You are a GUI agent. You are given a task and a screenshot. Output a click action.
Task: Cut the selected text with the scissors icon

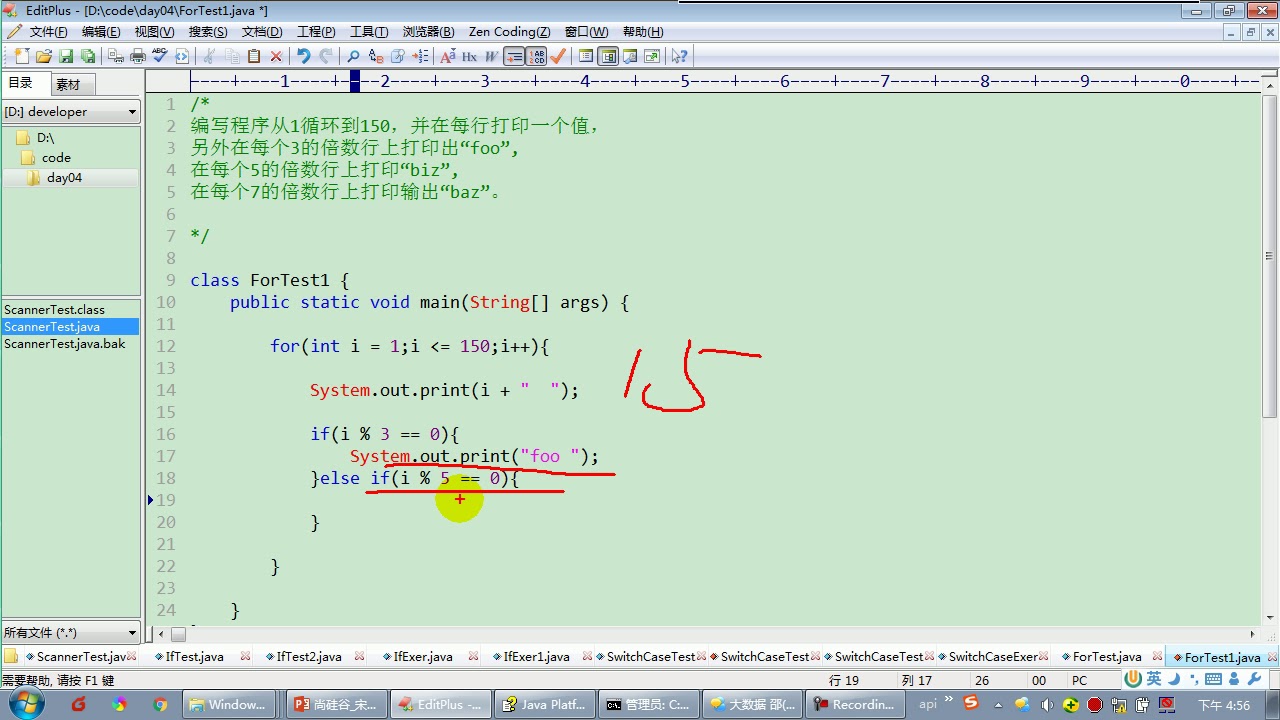[210, 56]
